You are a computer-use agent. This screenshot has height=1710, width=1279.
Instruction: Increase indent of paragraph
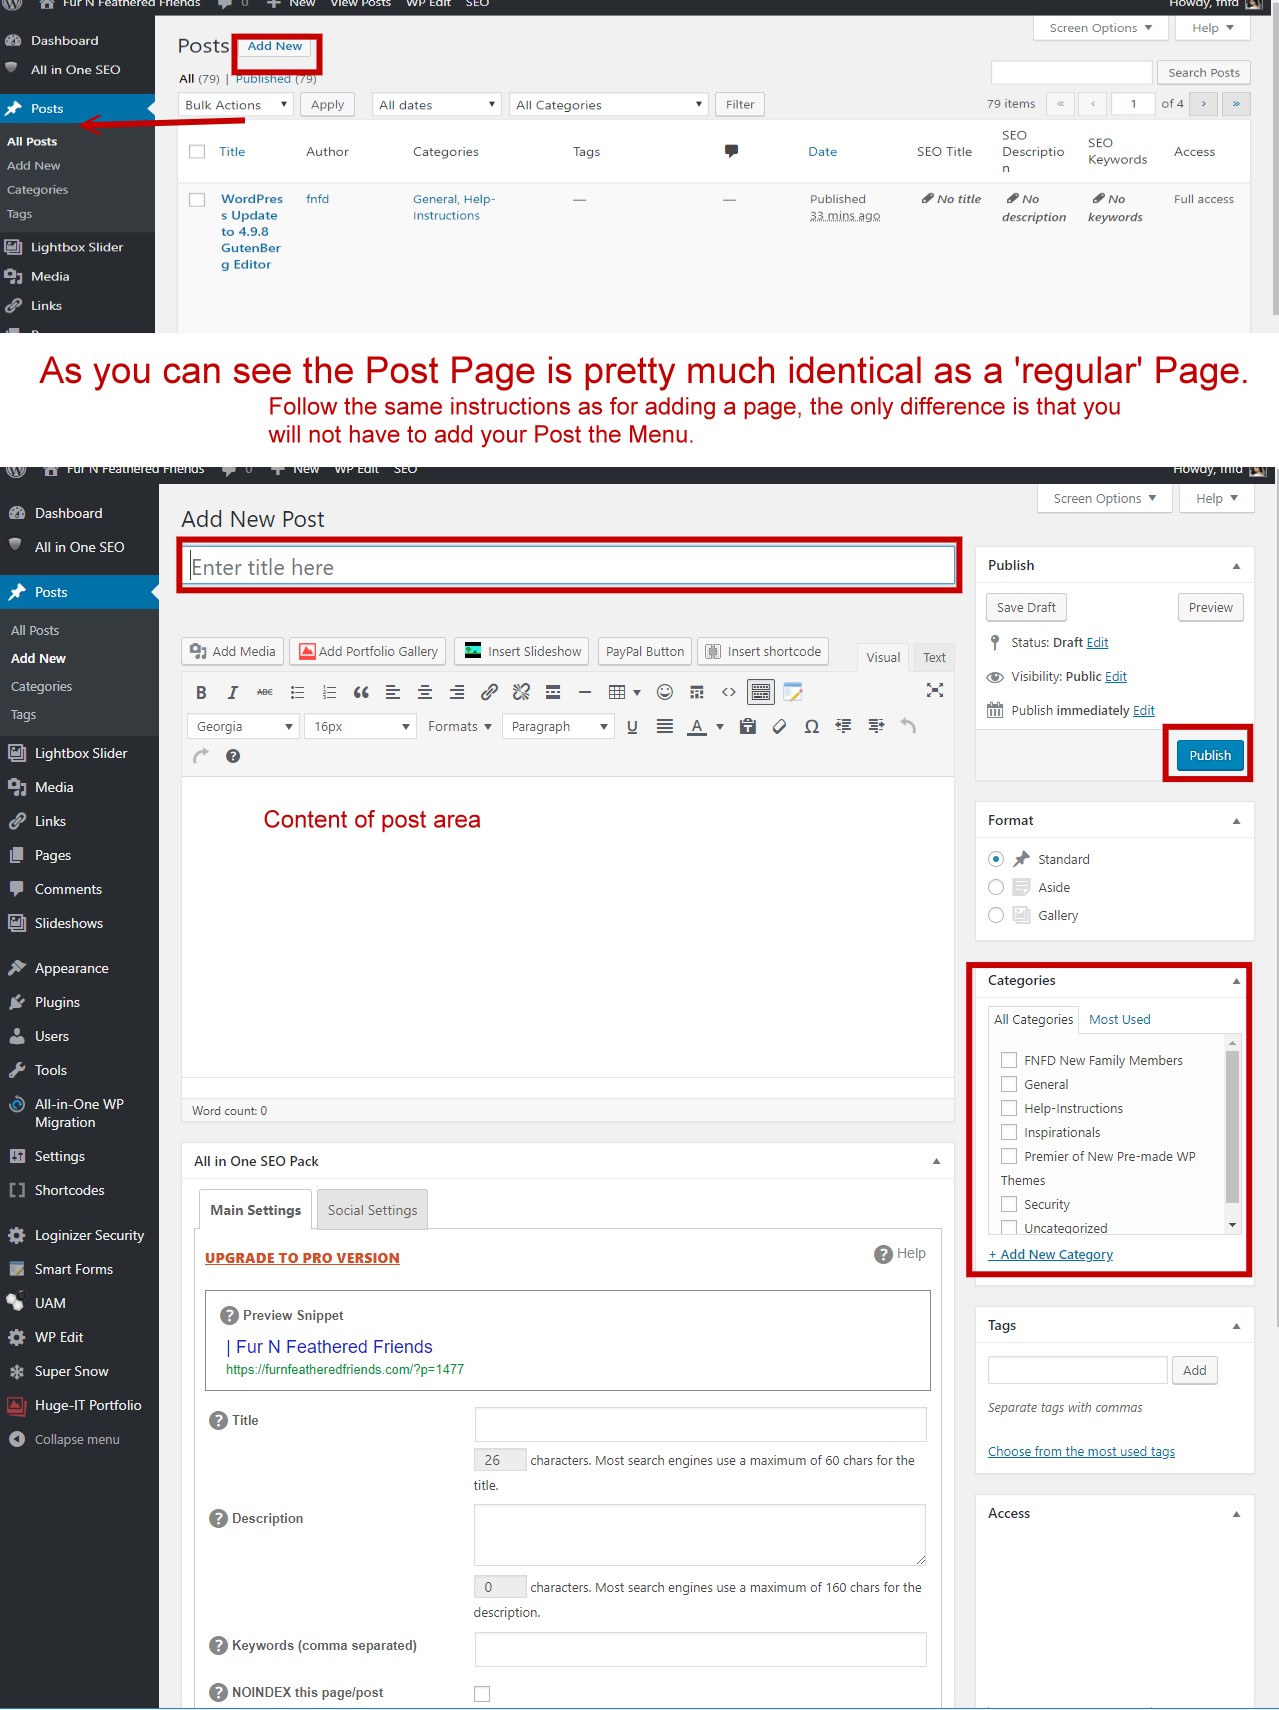876,726
